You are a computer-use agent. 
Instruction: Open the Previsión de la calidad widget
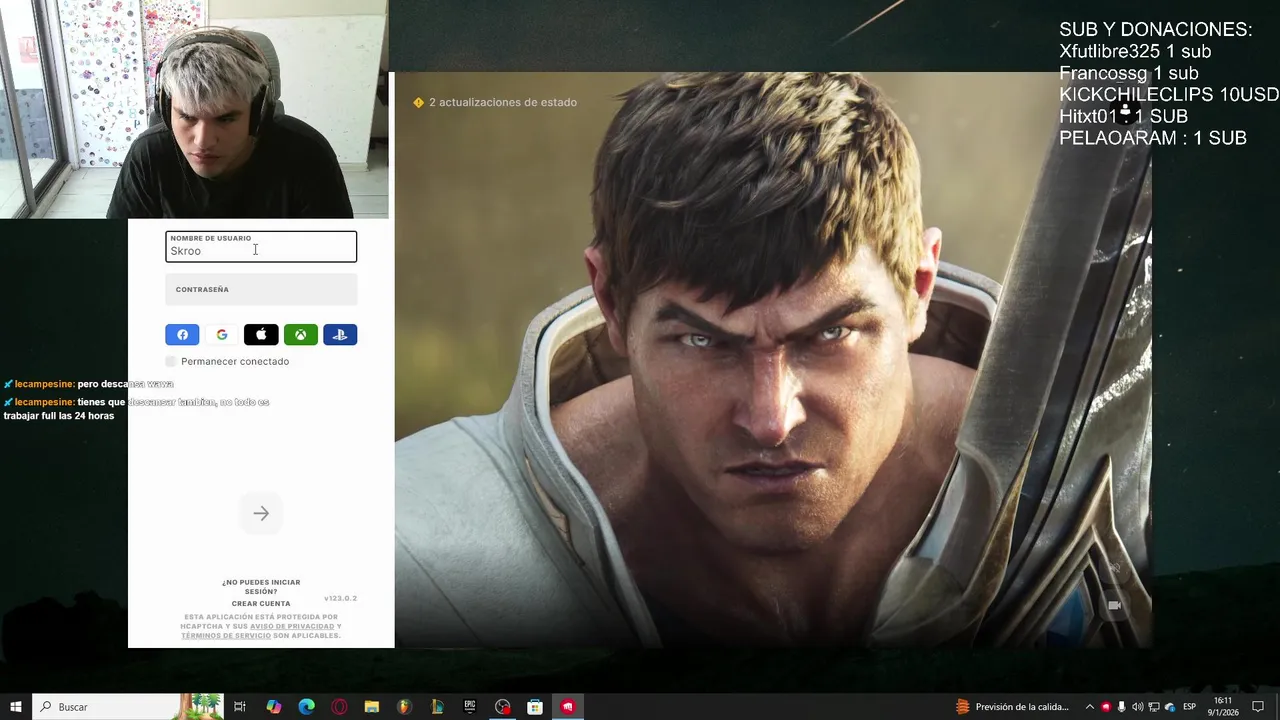click(x=1012, y=707)
